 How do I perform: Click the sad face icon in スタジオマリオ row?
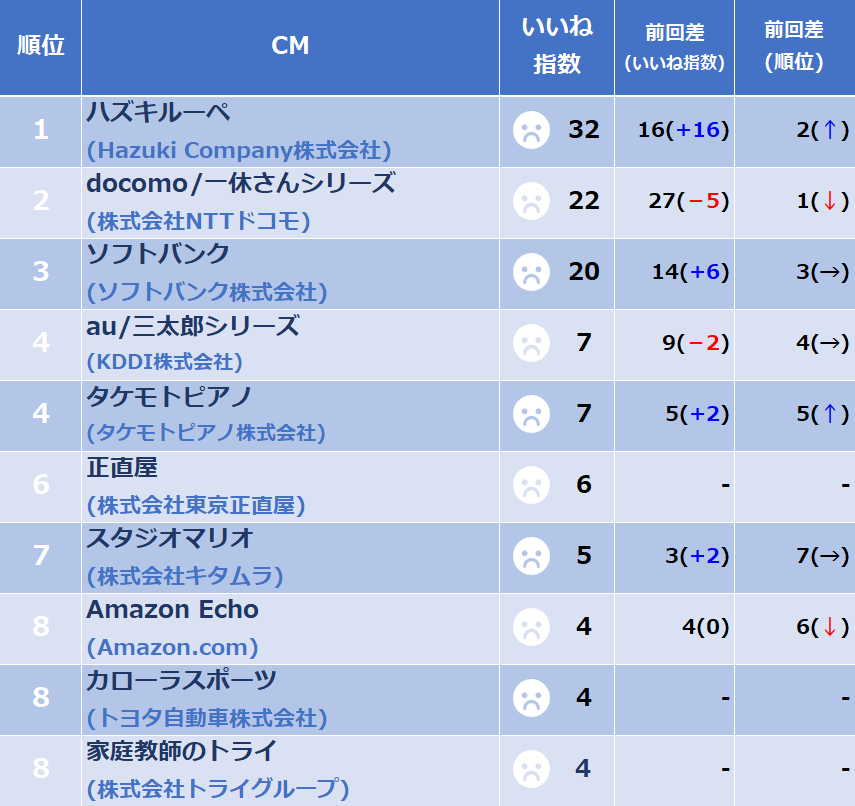click(531, 555)
